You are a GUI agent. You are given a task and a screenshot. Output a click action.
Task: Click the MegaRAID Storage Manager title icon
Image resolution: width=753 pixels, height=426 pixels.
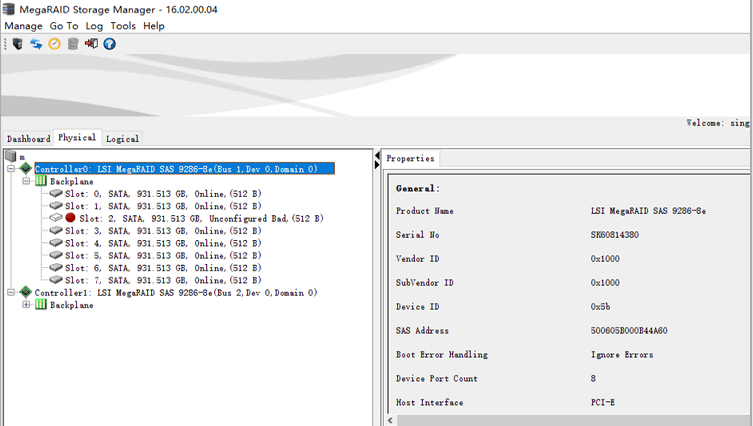(x=8, y=9)
